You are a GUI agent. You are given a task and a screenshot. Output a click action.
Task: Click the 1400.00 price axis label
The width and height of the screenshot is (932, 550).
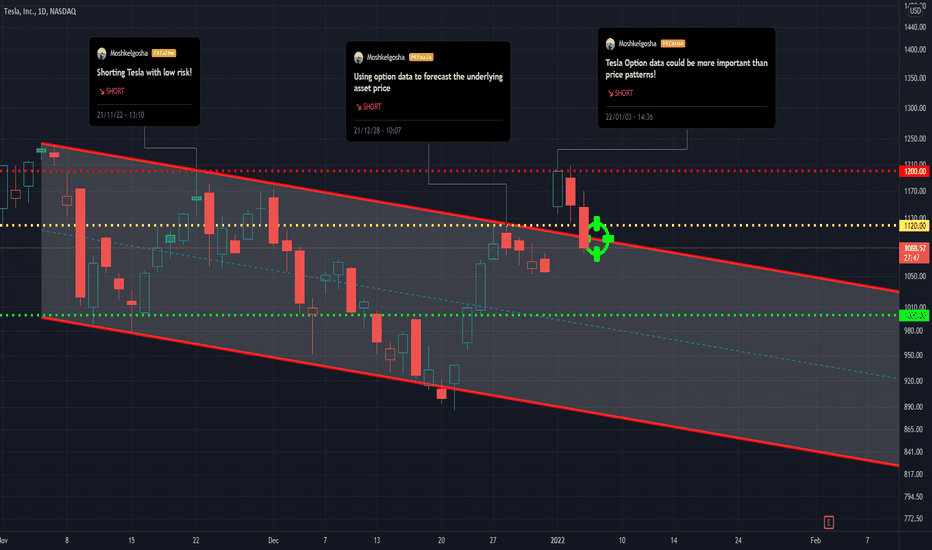[x=915, y=49]
